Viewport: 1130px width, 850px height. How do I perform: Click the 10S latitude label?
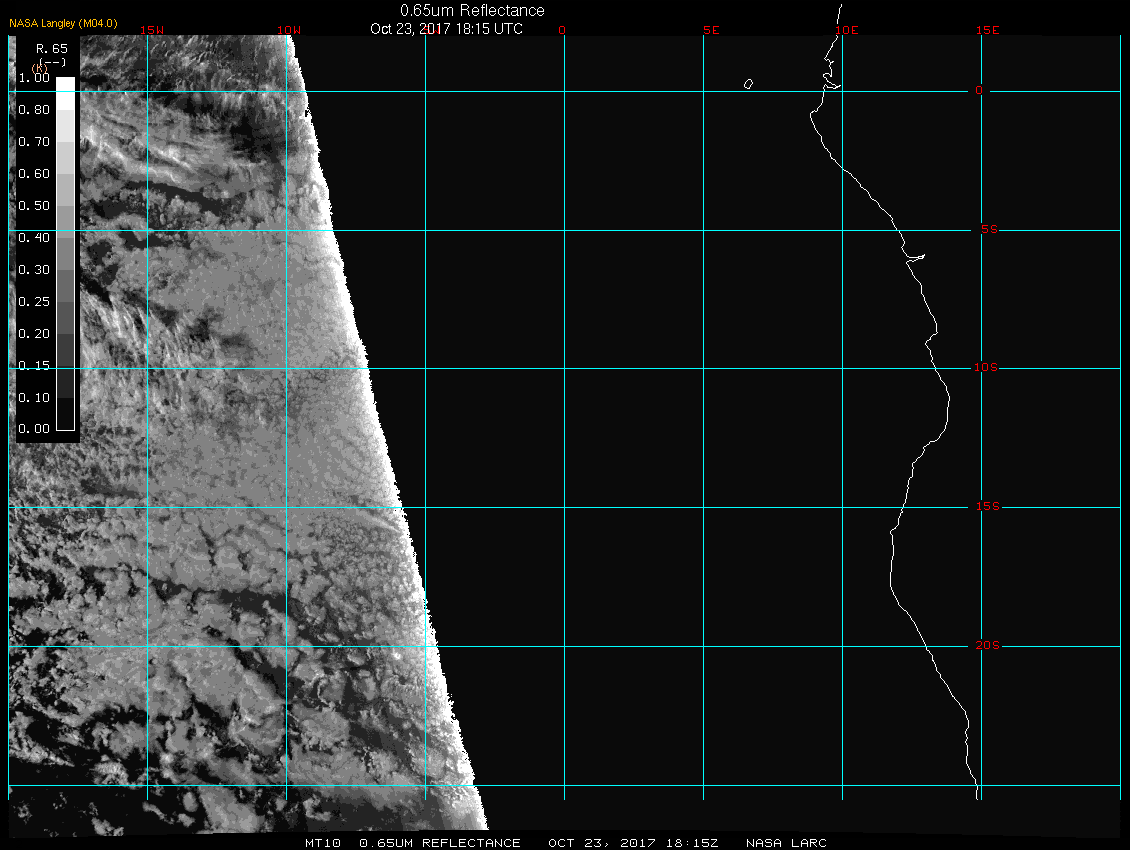985,368
